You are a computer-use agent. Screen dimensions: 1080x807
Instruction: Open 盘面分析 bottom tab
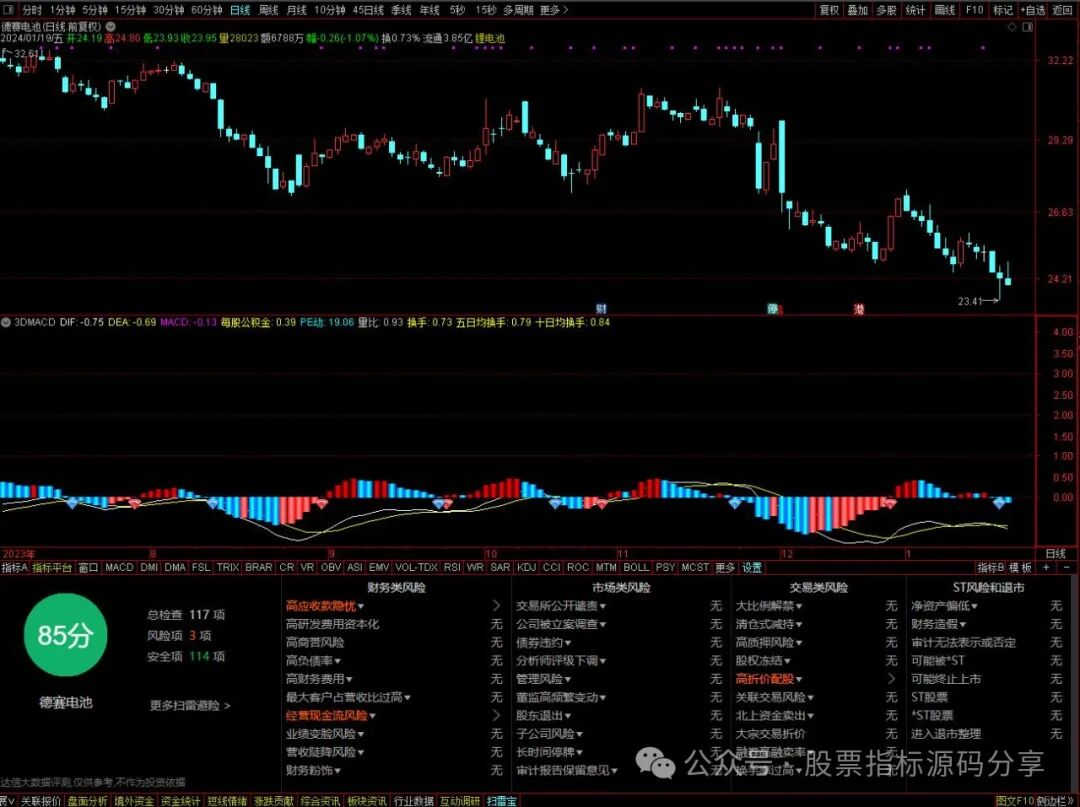click(x=87, y=801)
